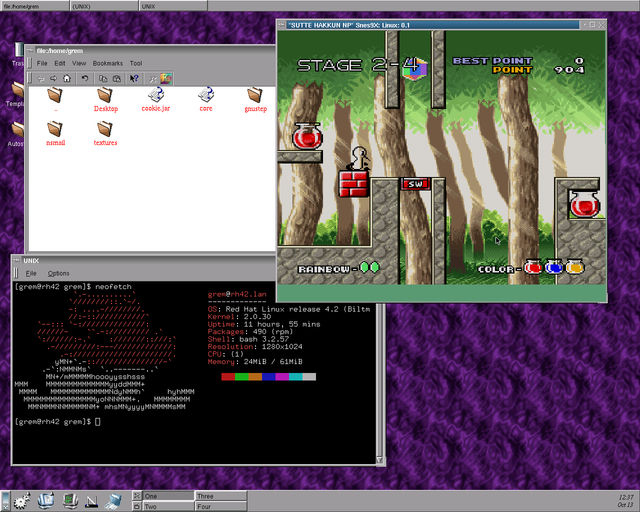Switch to virtual desktop Two
This screenshot has height=512, width=640.
pos(168,506)
